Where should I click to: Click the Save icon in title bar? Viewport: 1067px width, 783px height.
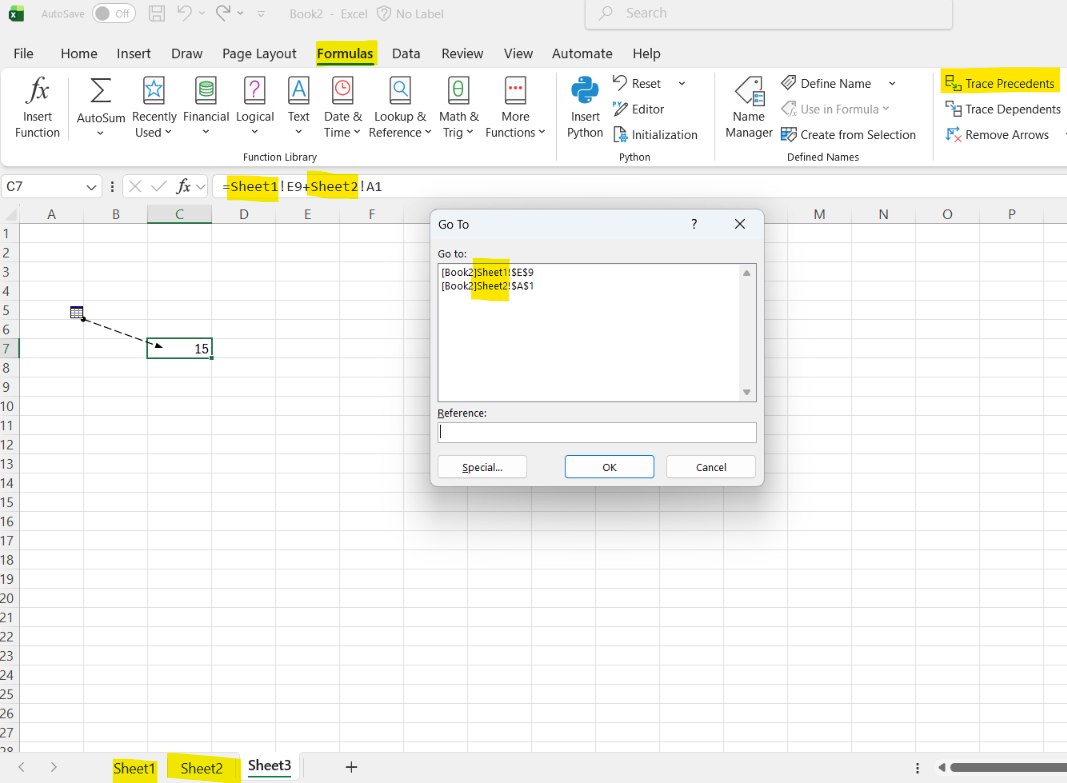157,14
